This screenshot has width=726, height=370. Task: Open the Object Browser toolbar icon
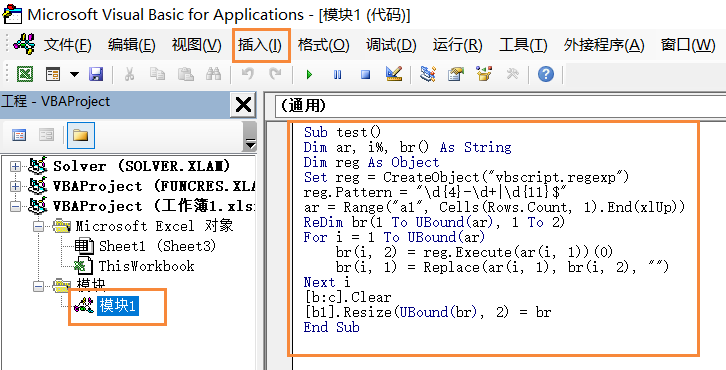pos(484,74)
